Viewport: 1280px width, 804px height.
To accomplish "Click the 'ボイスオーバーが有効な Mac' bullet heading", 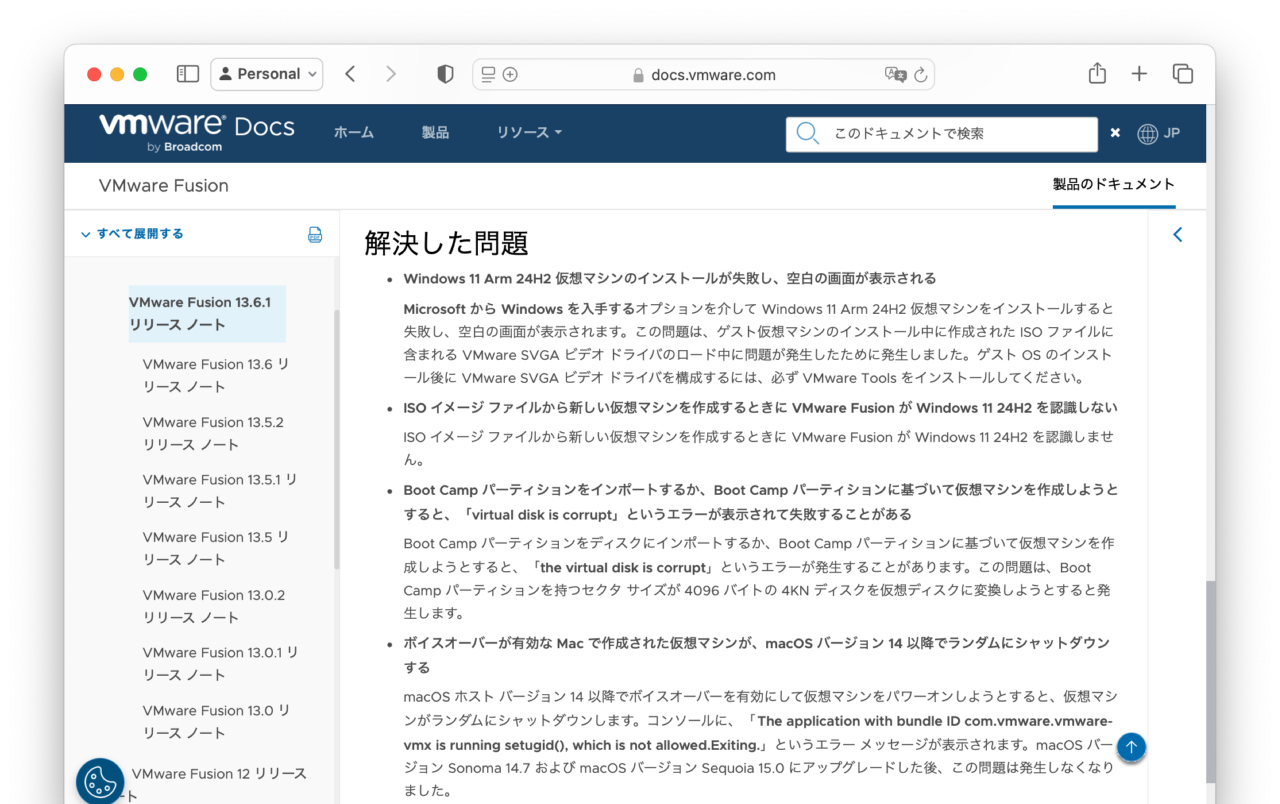I will coord(756,655).
